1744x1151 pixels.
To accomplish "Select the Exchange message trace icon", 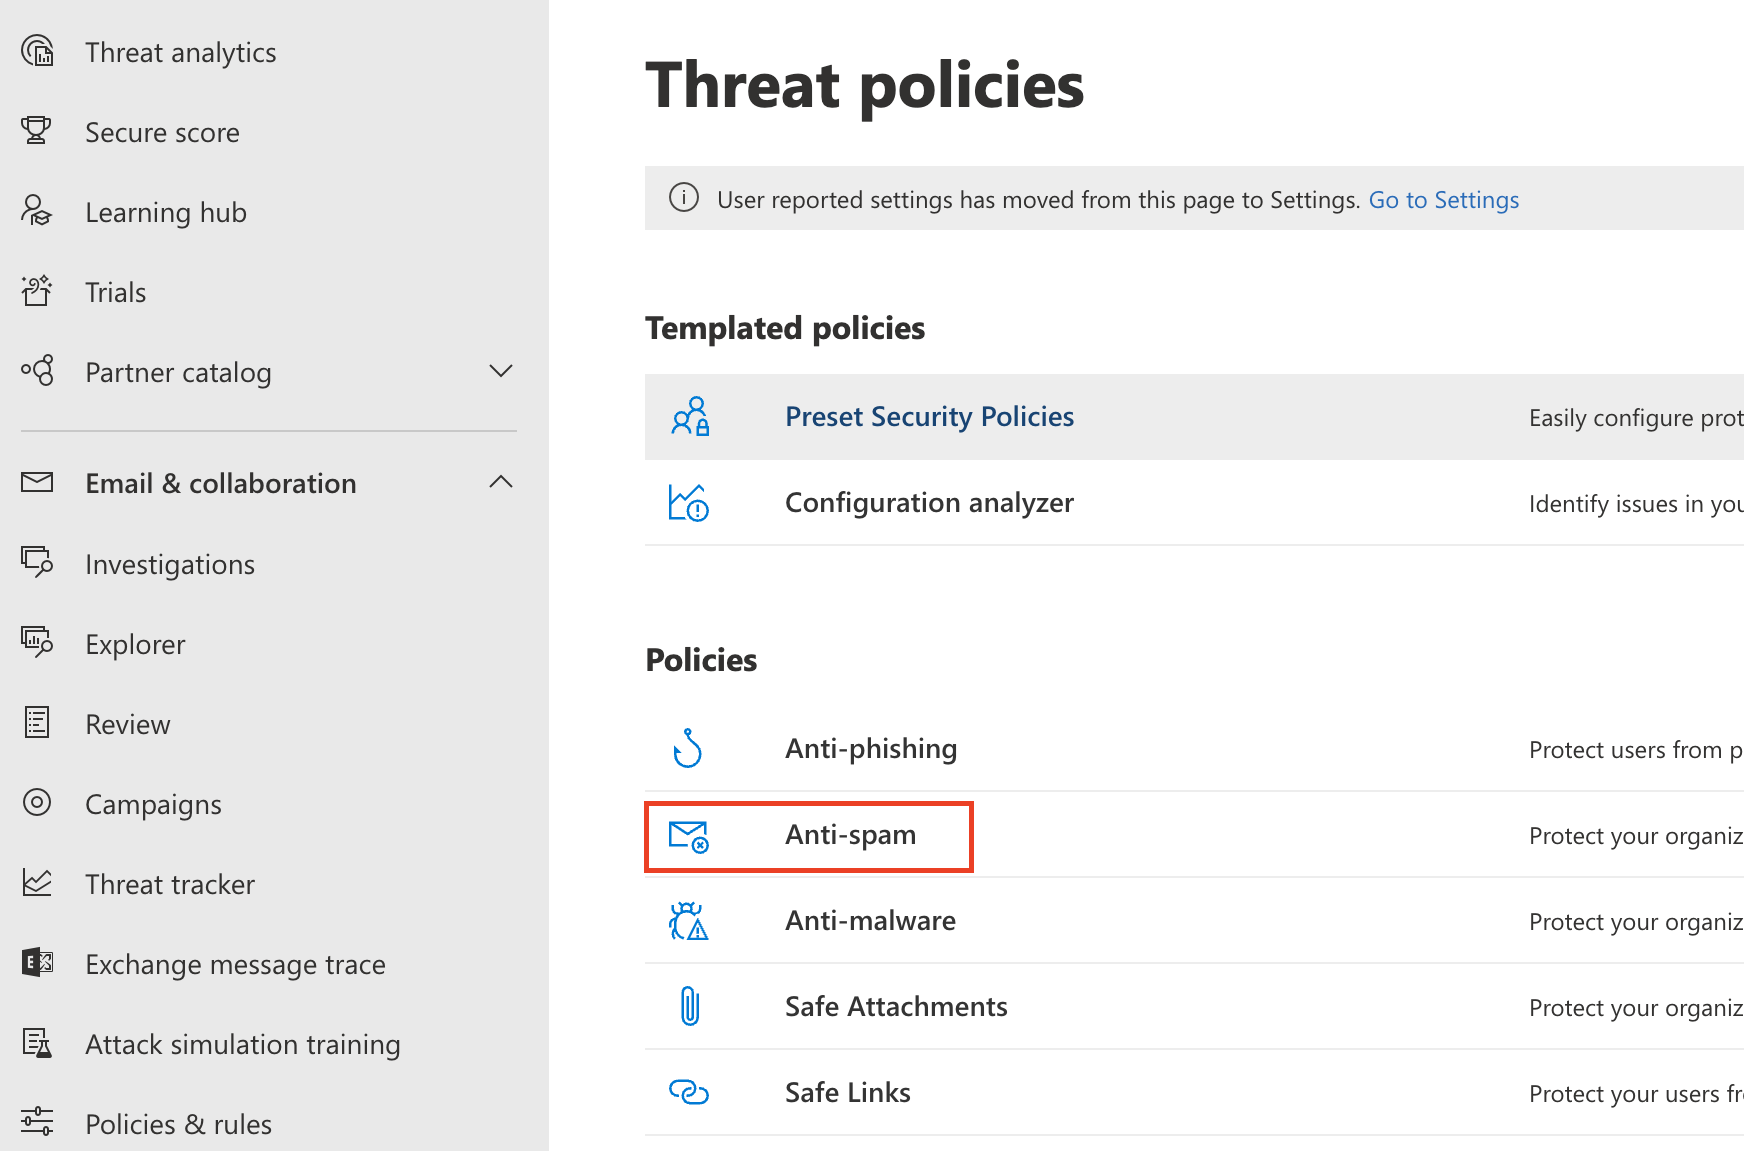I will [x=37, y=963].
